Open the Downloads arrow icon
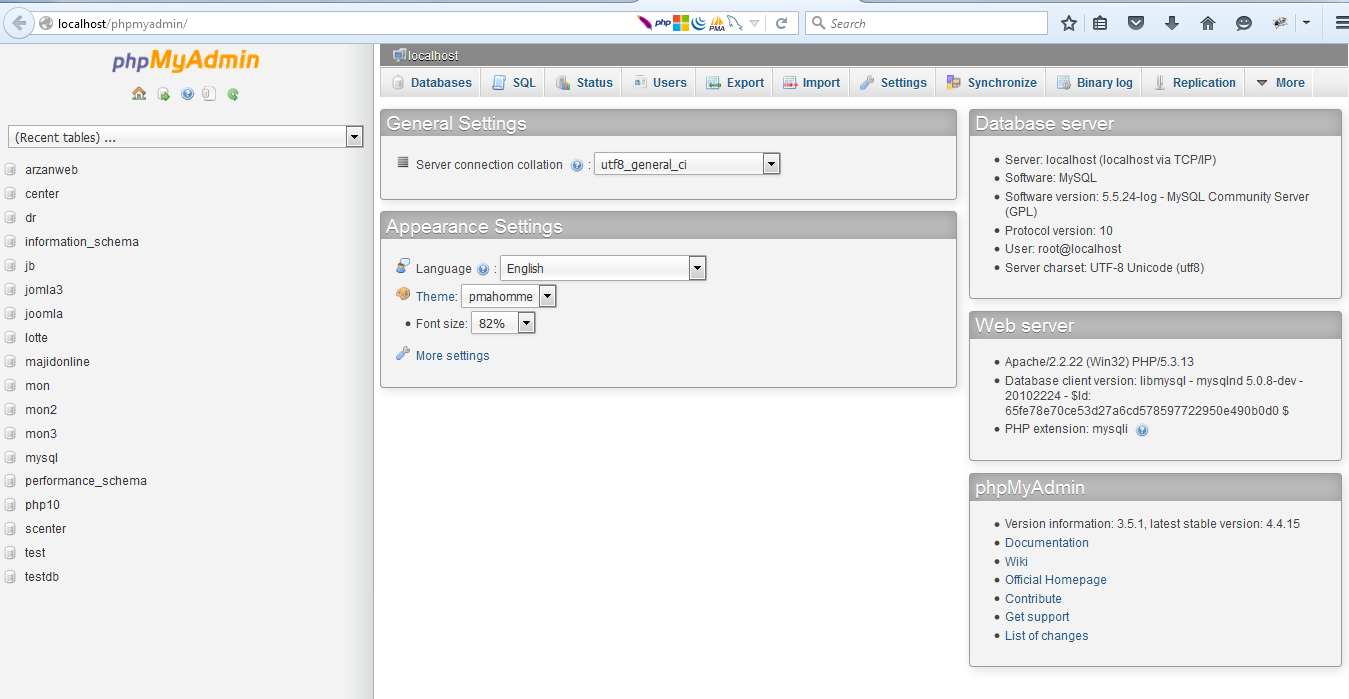The height and width of the screenshot is (699, 1349). coord(1172,23)
